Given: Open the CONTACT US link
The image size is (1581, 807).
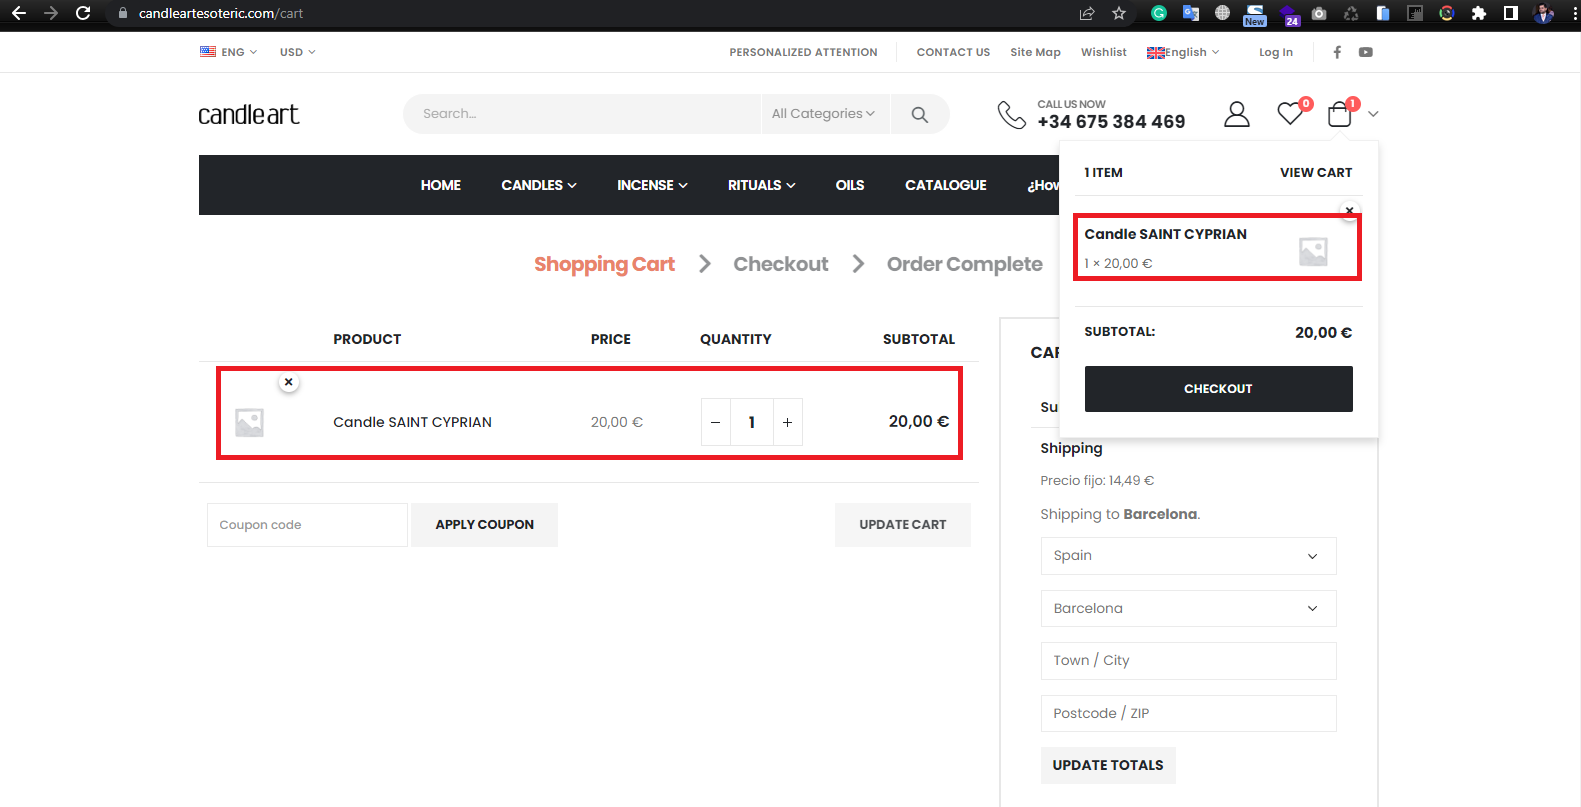Looking at the screenshot, I should [x=953, y=52].
